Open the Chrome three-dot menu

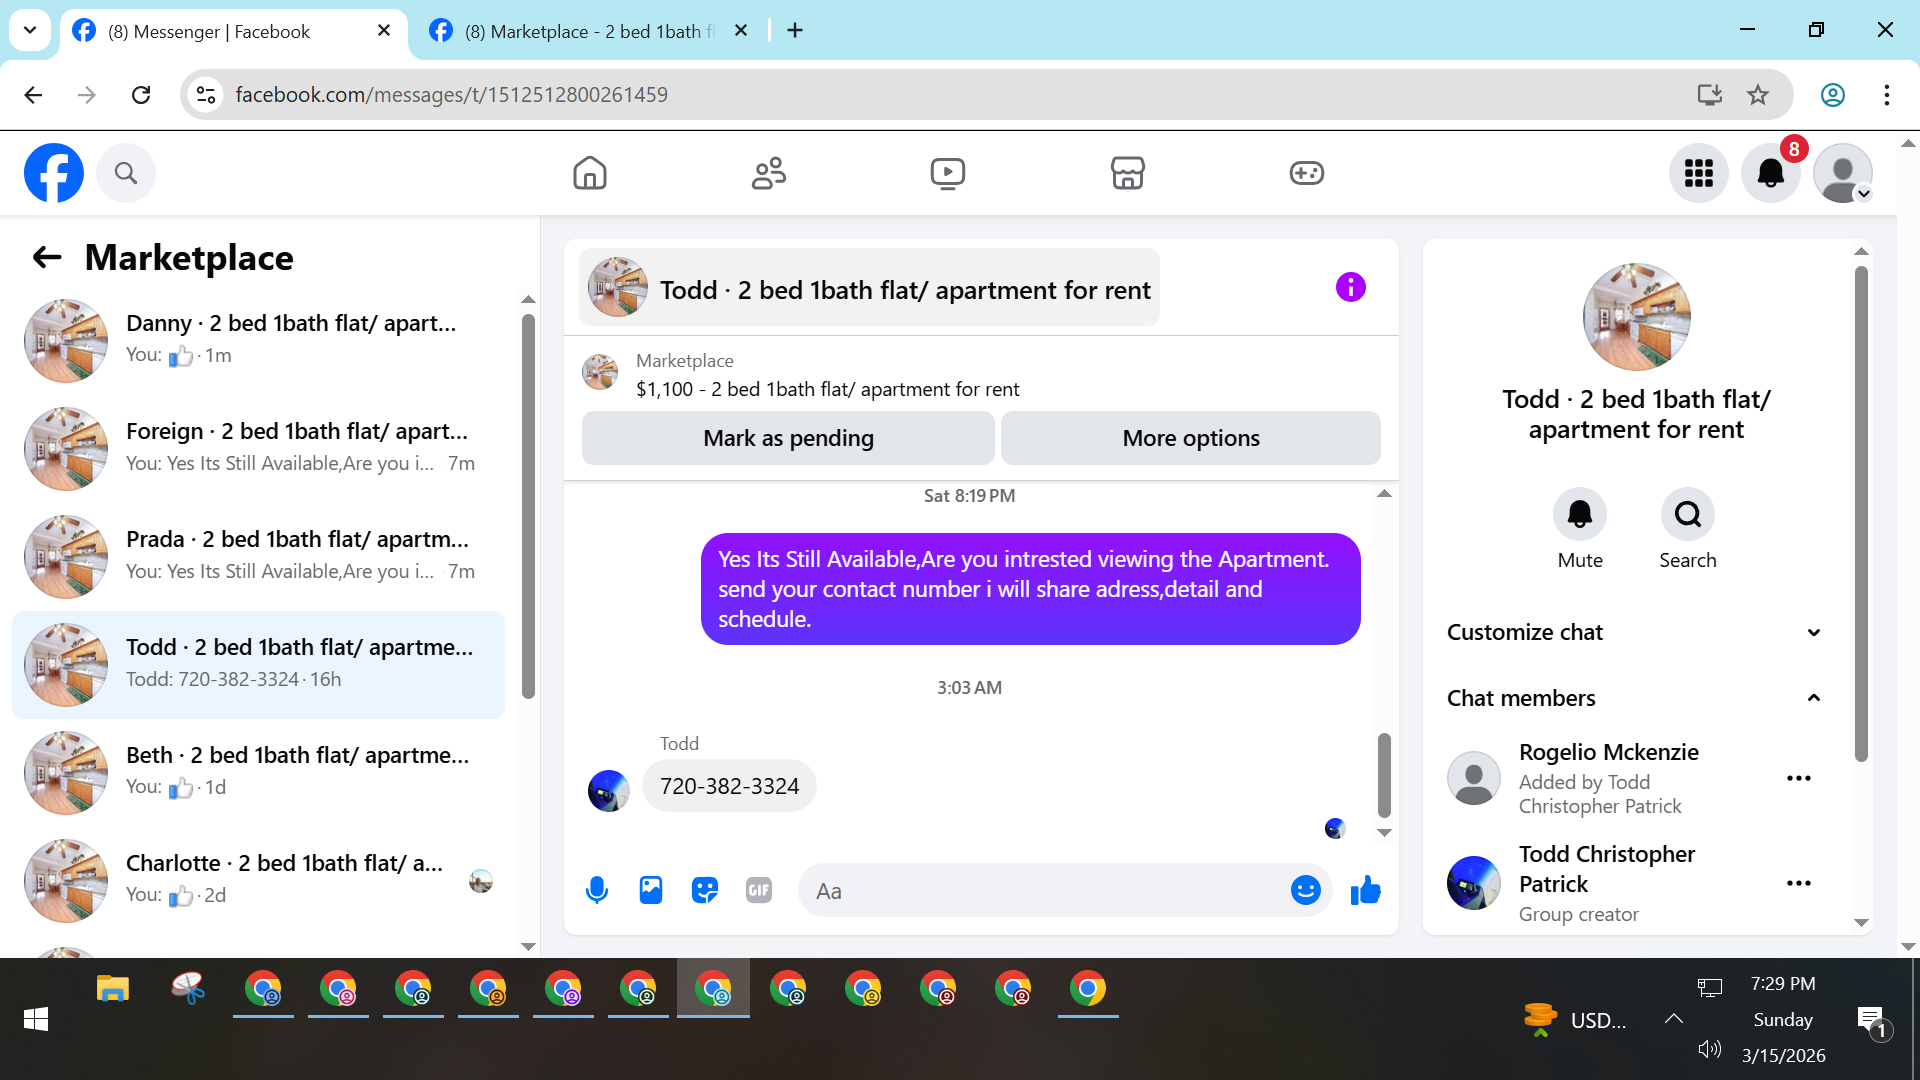pyautogui.click(x=1887, y=95)
